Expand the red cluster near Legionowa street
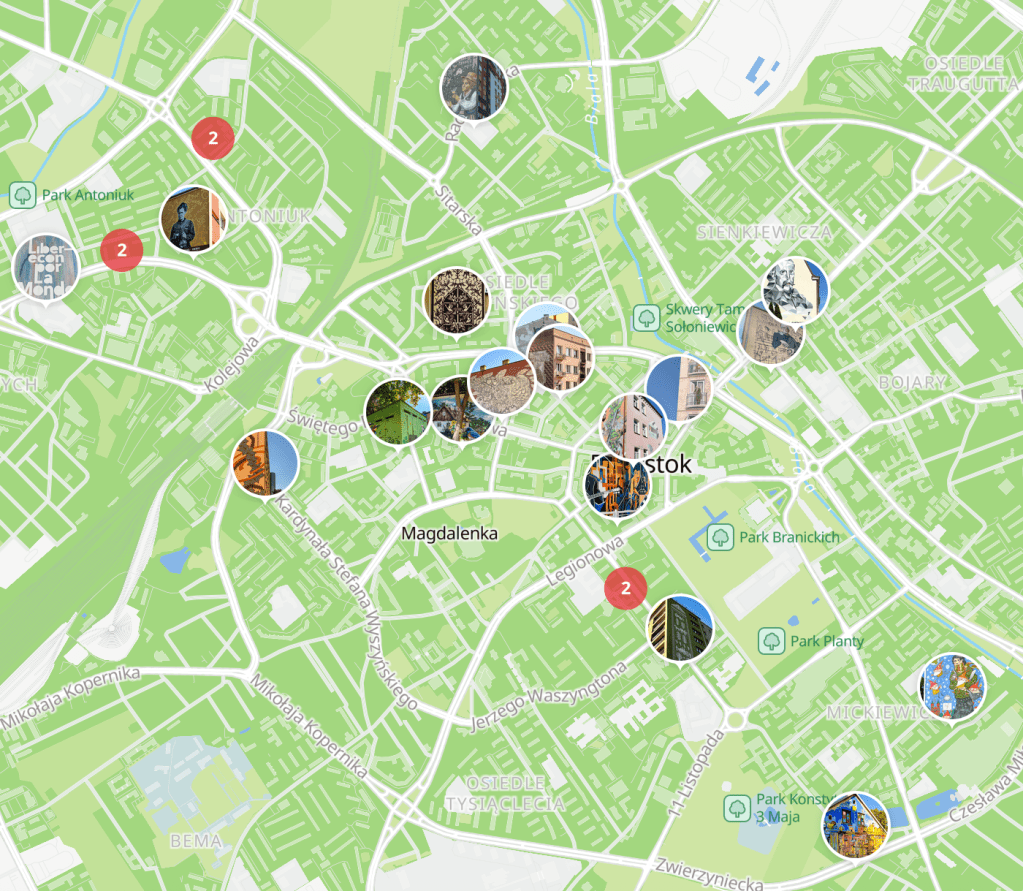Image resolution: width=1023 pixels, height=891 pixels. (x=625, y=588)
